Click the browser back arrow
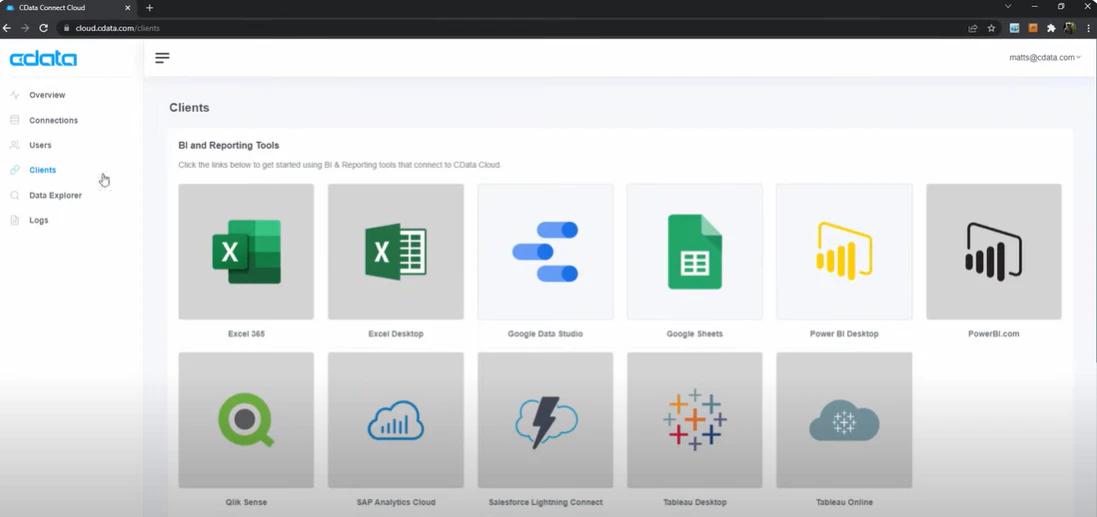Viewport: 1097px width, 517px height. click(7, 28)
